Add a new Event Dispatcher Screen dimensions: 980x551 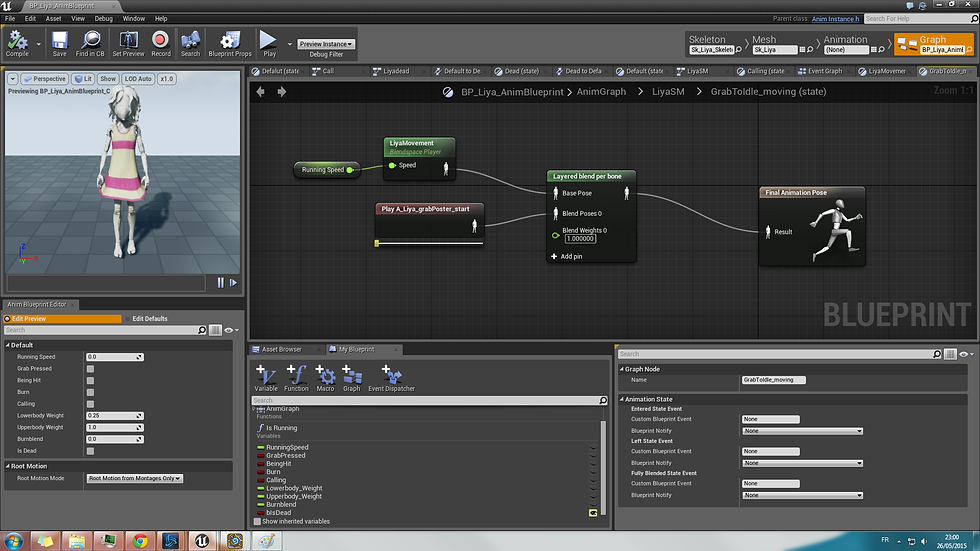click(391, 379)
